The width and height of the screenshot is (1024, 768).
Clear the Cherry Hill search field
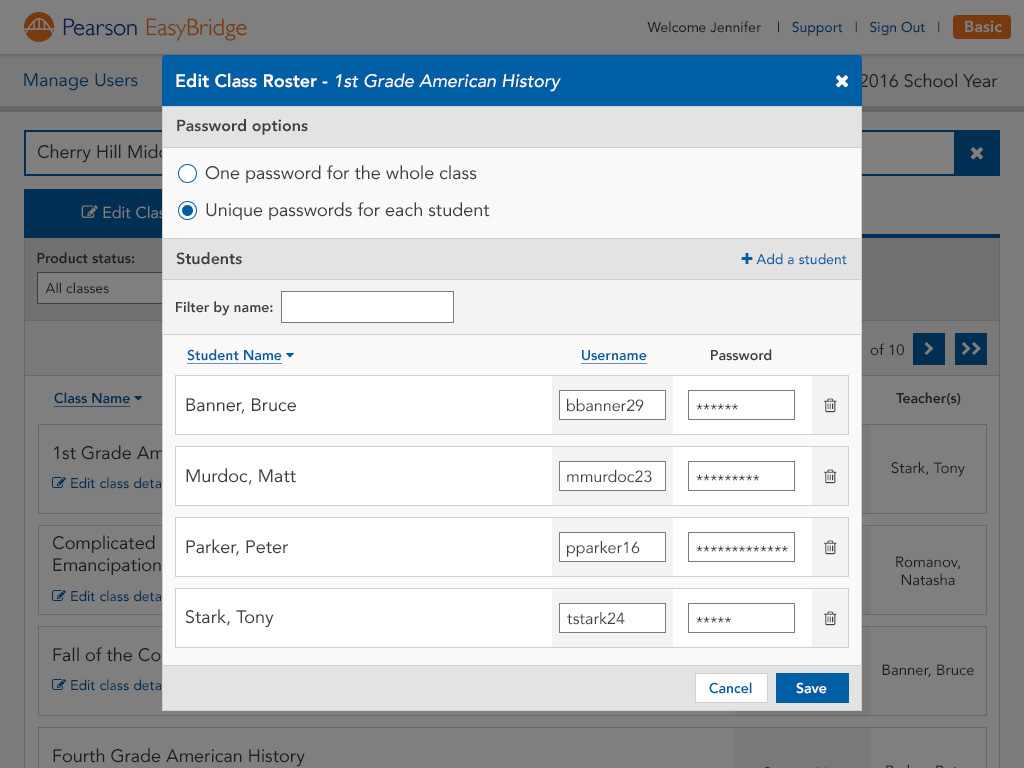[976, 153]
